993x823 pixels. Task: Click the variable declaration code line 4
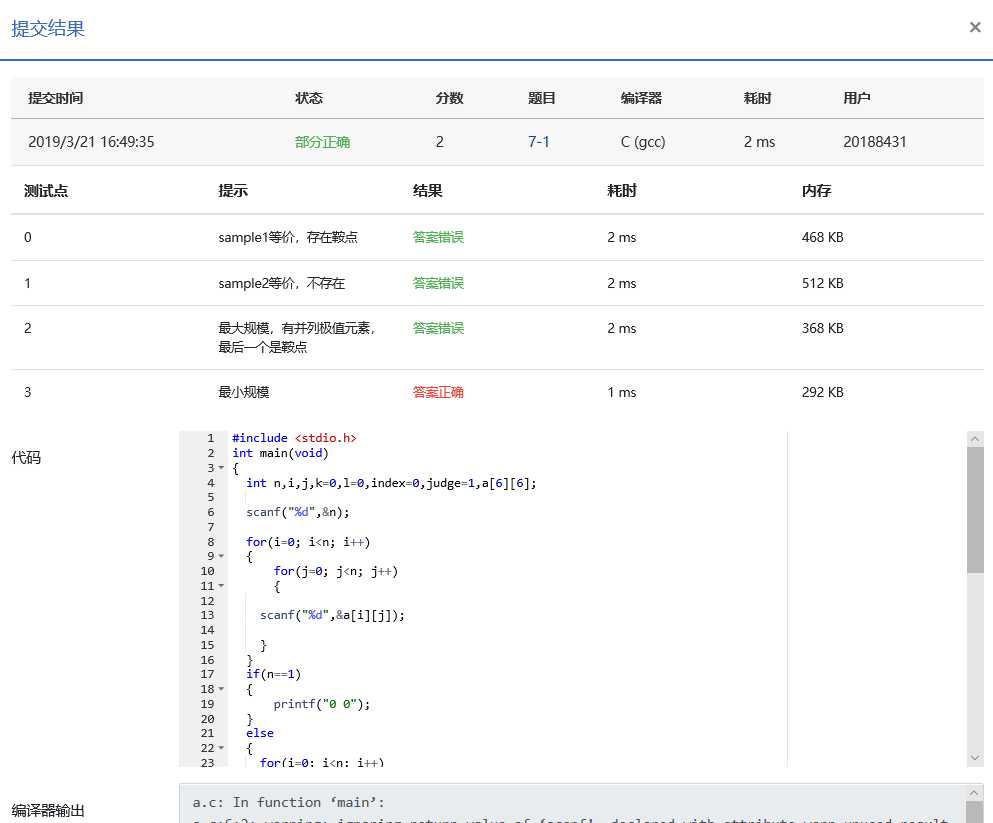click(391, 483)
